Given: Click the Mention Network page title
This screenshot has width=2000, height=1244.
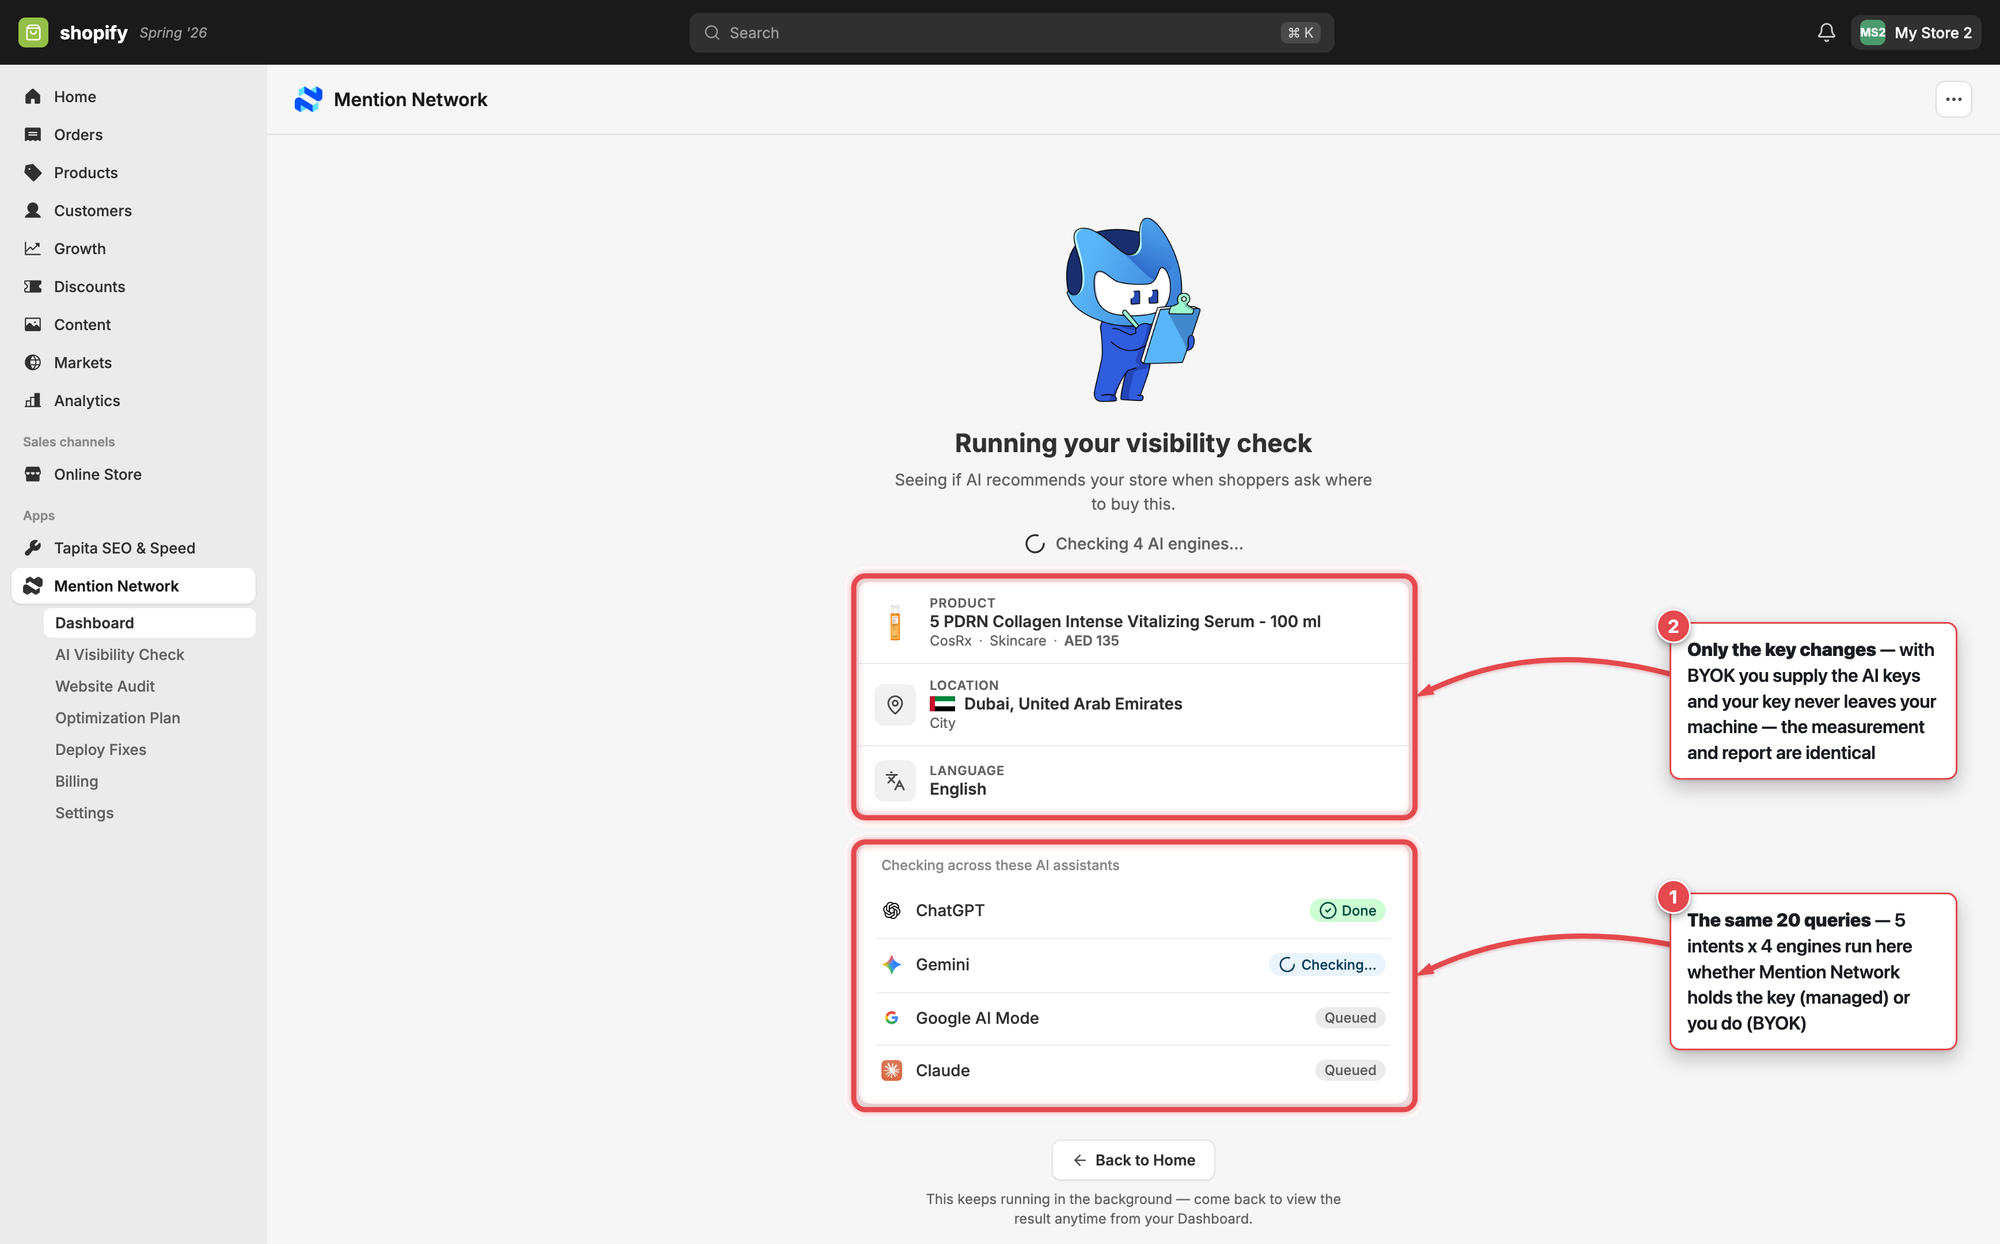Looking at the screenshot, I should click(x=410, y=99).
